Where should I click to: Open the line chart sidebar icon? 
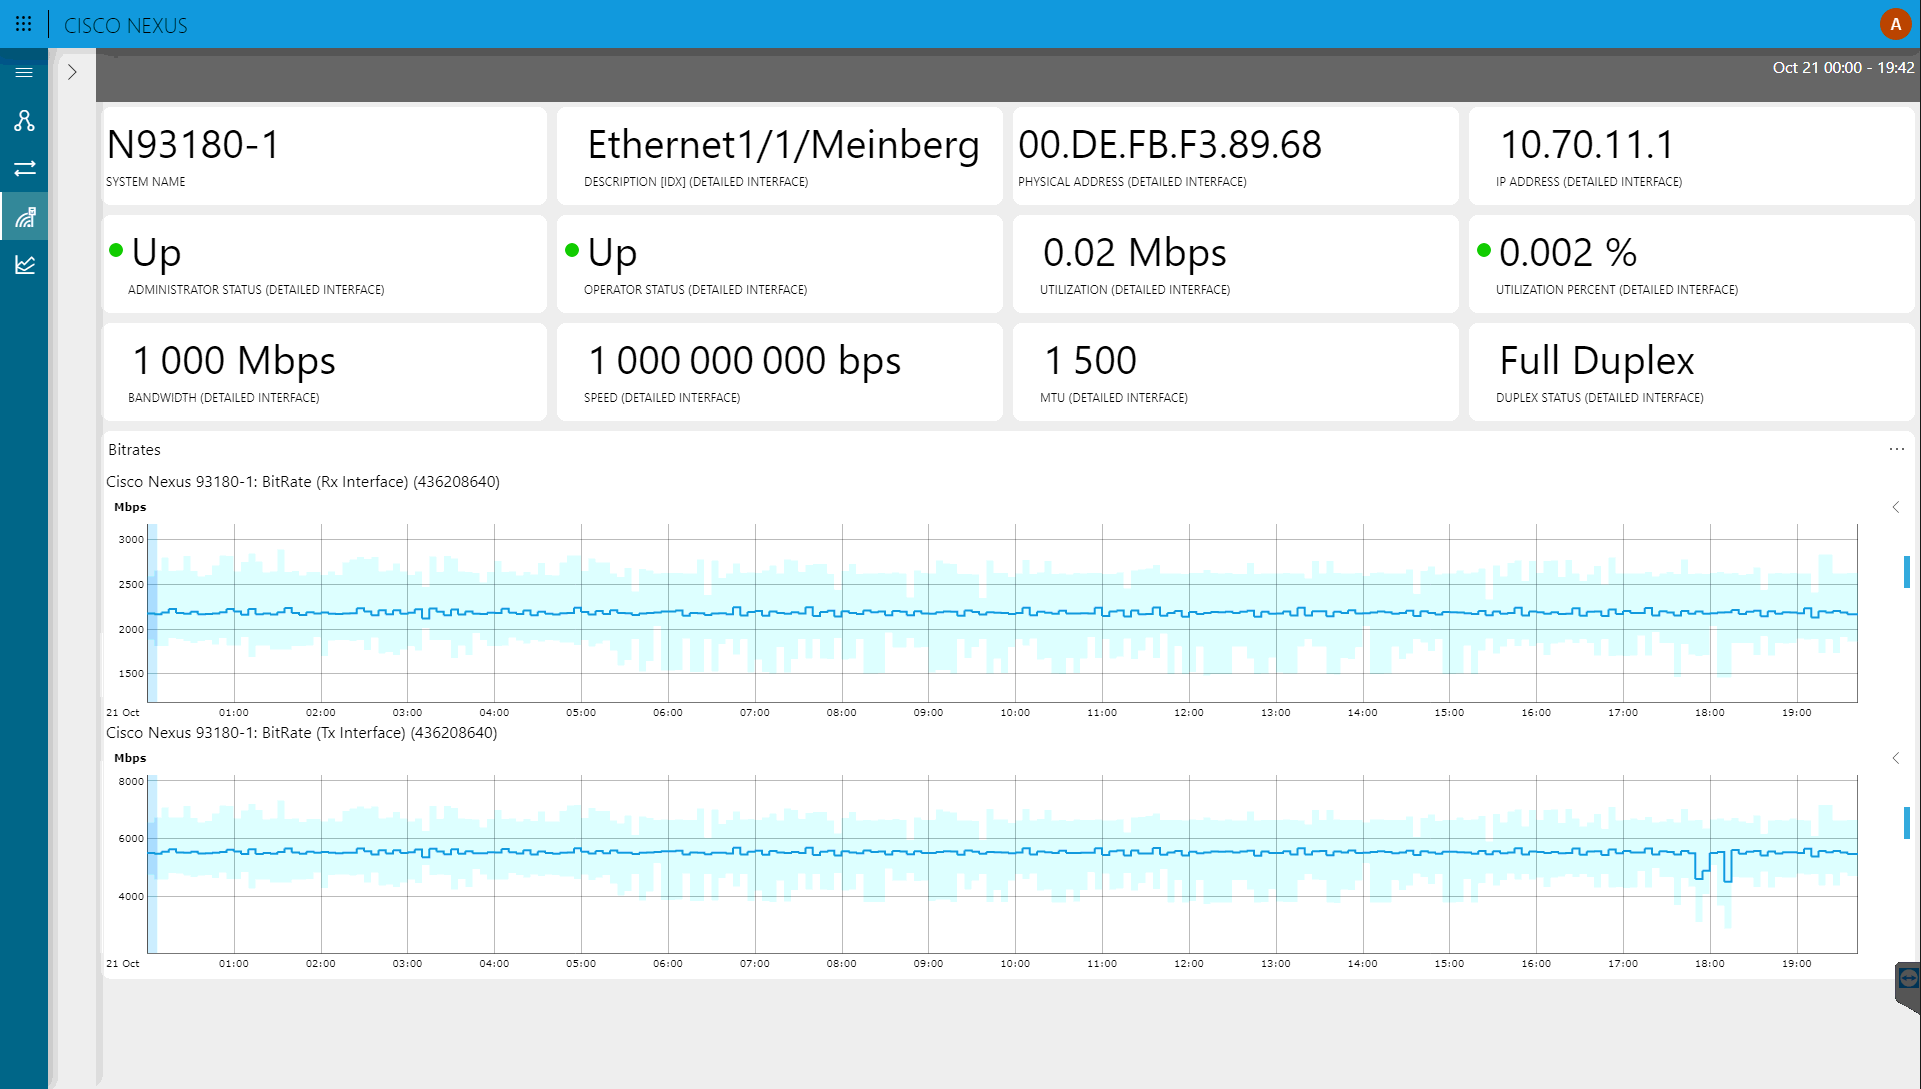point(24,265)
